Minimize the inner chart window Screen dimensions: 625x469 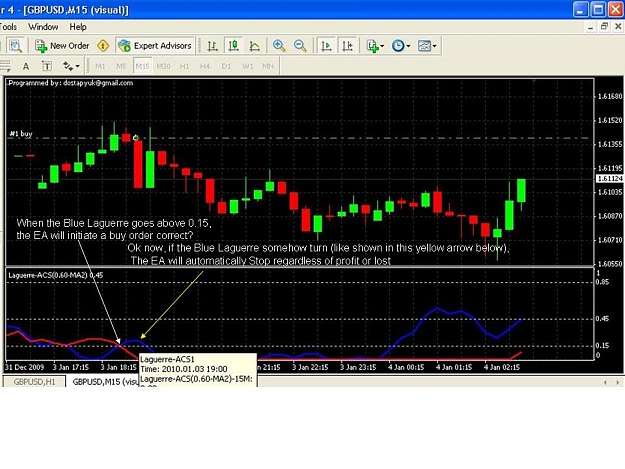[590, 27]
